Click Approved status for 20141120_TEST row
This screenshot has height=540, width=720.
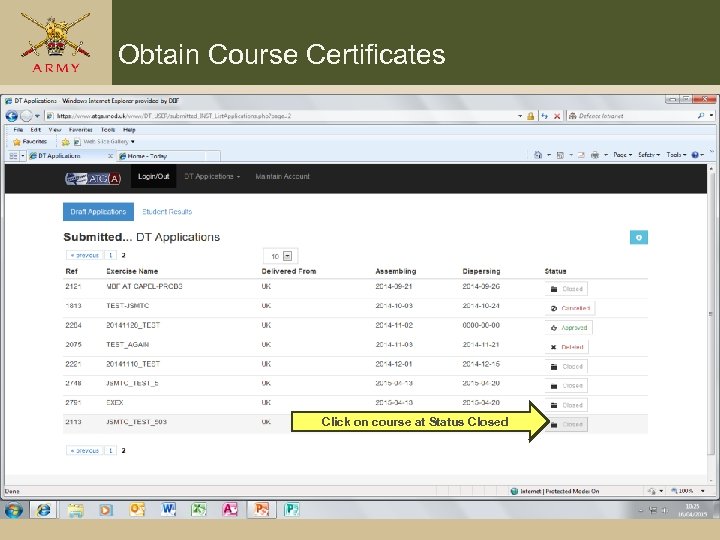pos(569,328)
